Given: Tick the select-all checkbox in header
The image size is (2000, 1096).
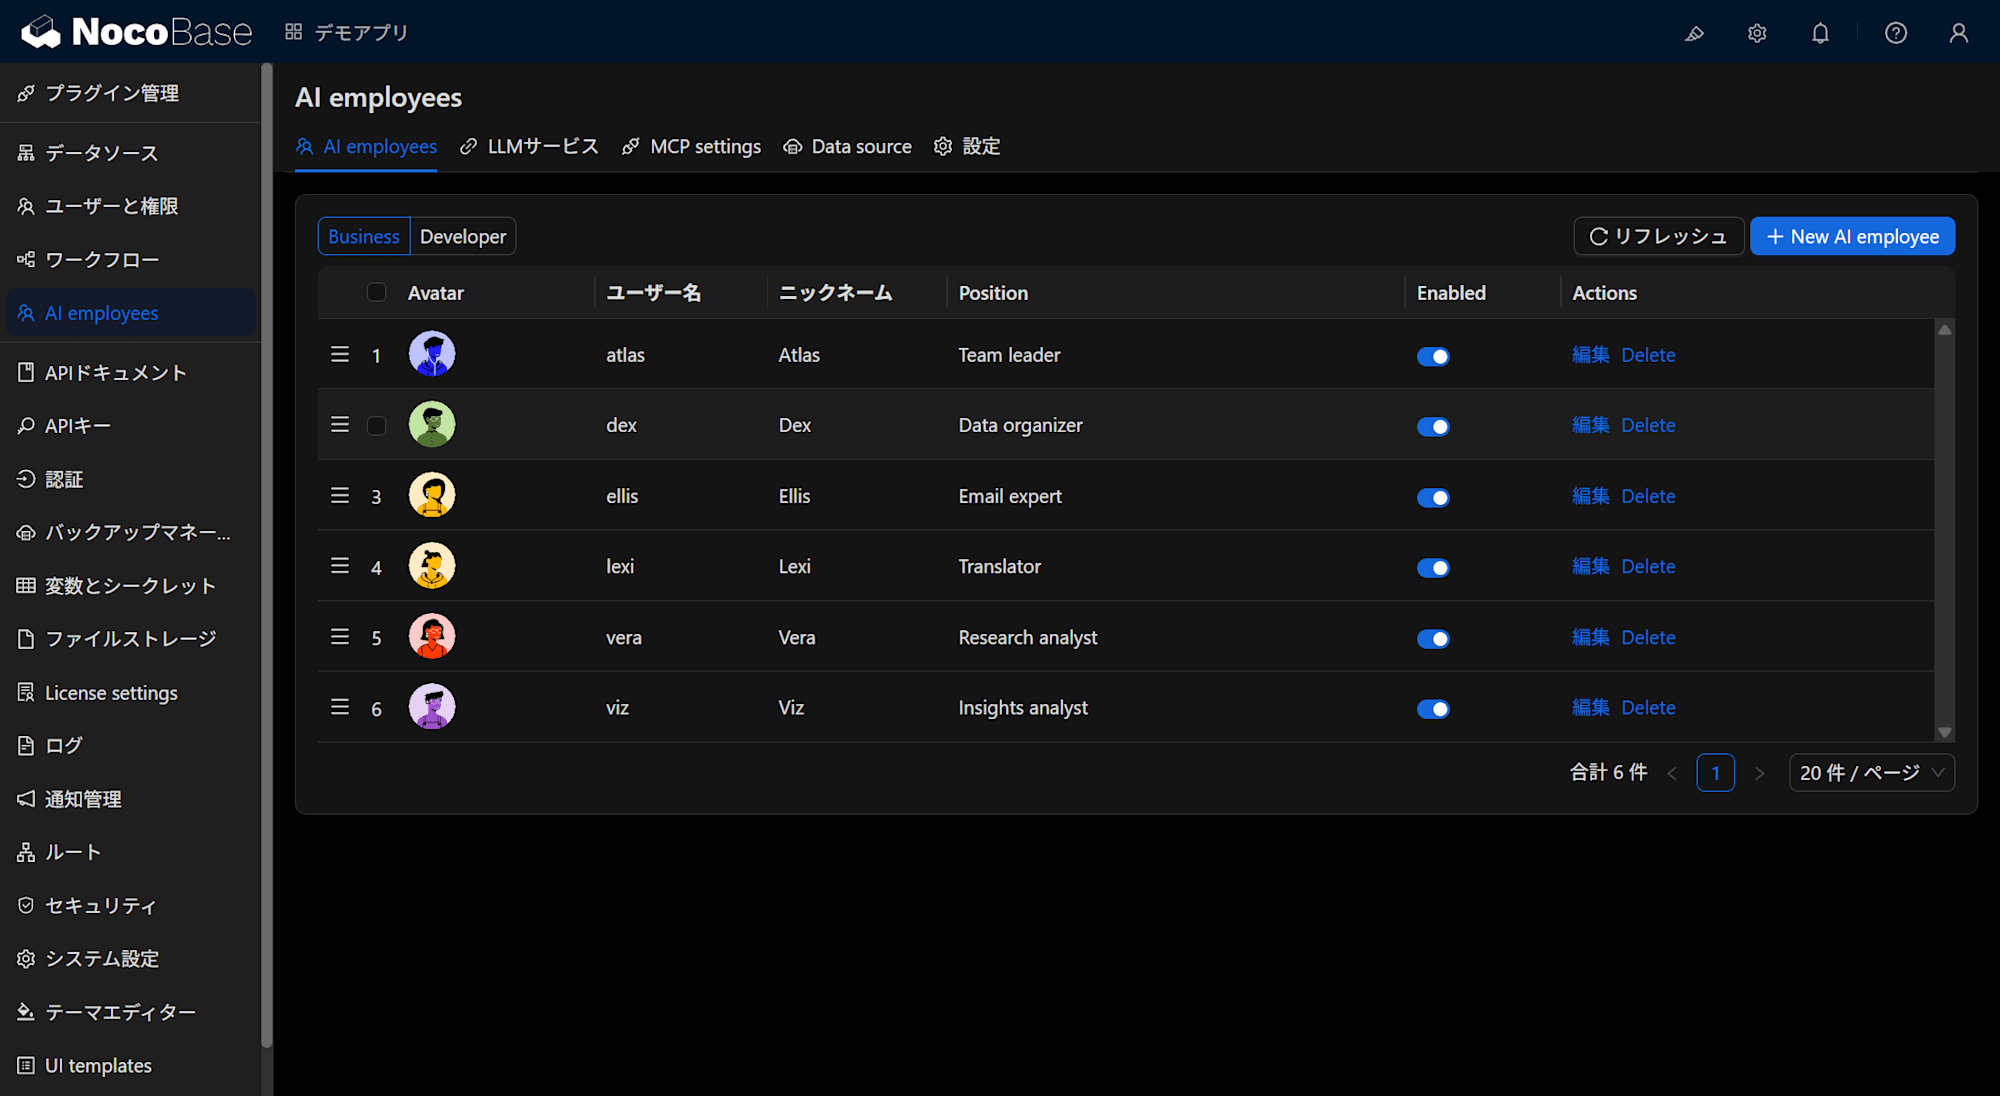Looking at the screenshot, I should pyautogui.click(x=376, y=292).
